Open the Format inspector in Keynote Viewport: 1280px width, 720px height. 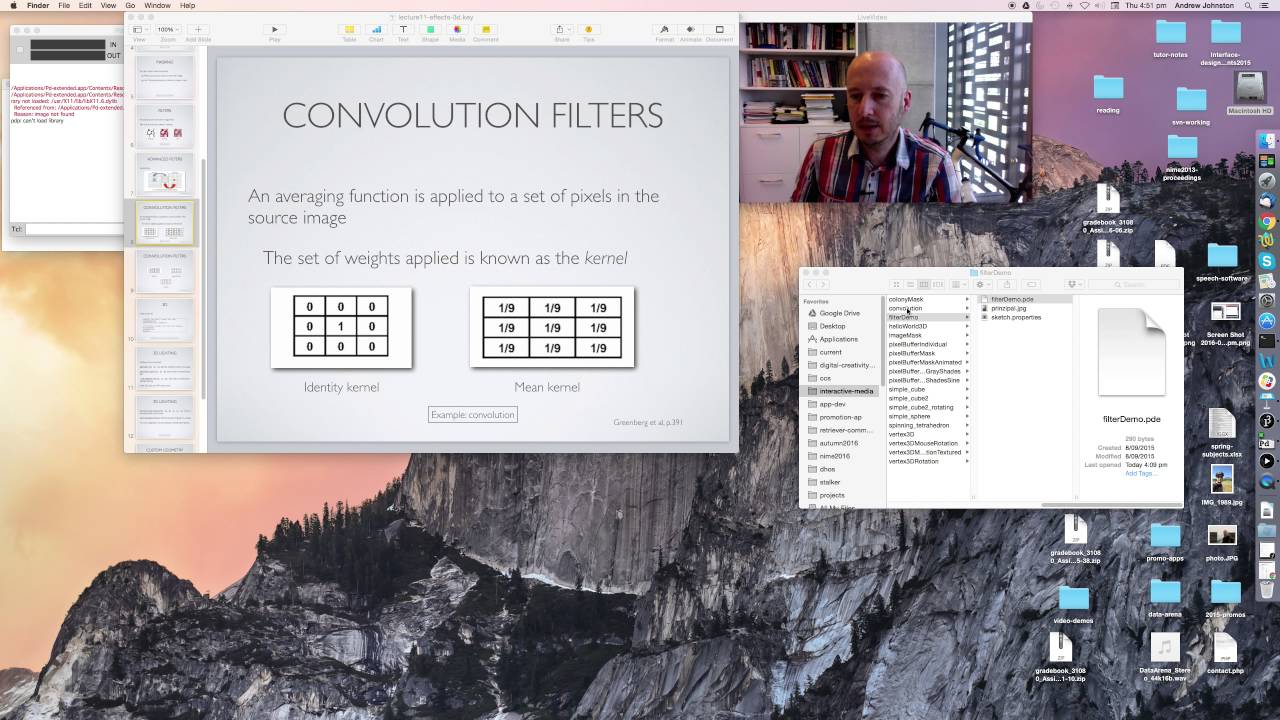click(x=664, y=32)
